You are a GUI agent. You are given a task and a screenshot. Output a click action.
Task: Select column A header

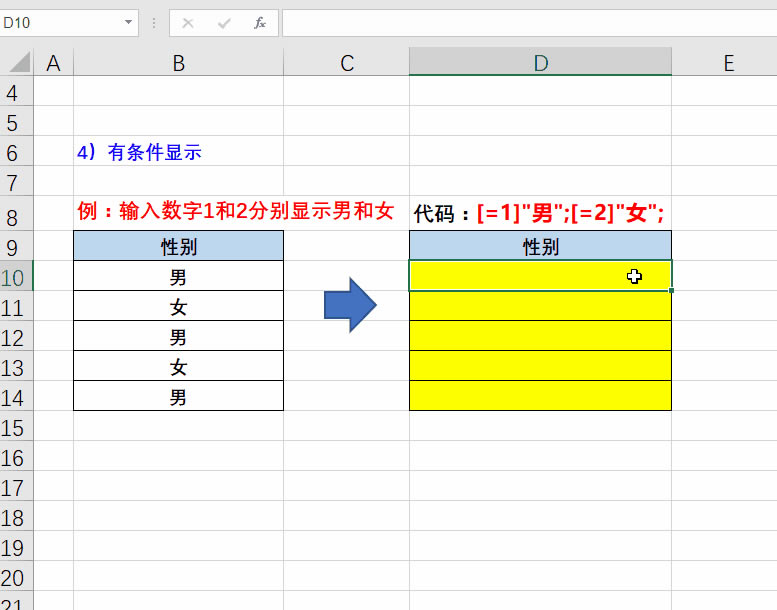pyautogui.click(x=54, y=62)
